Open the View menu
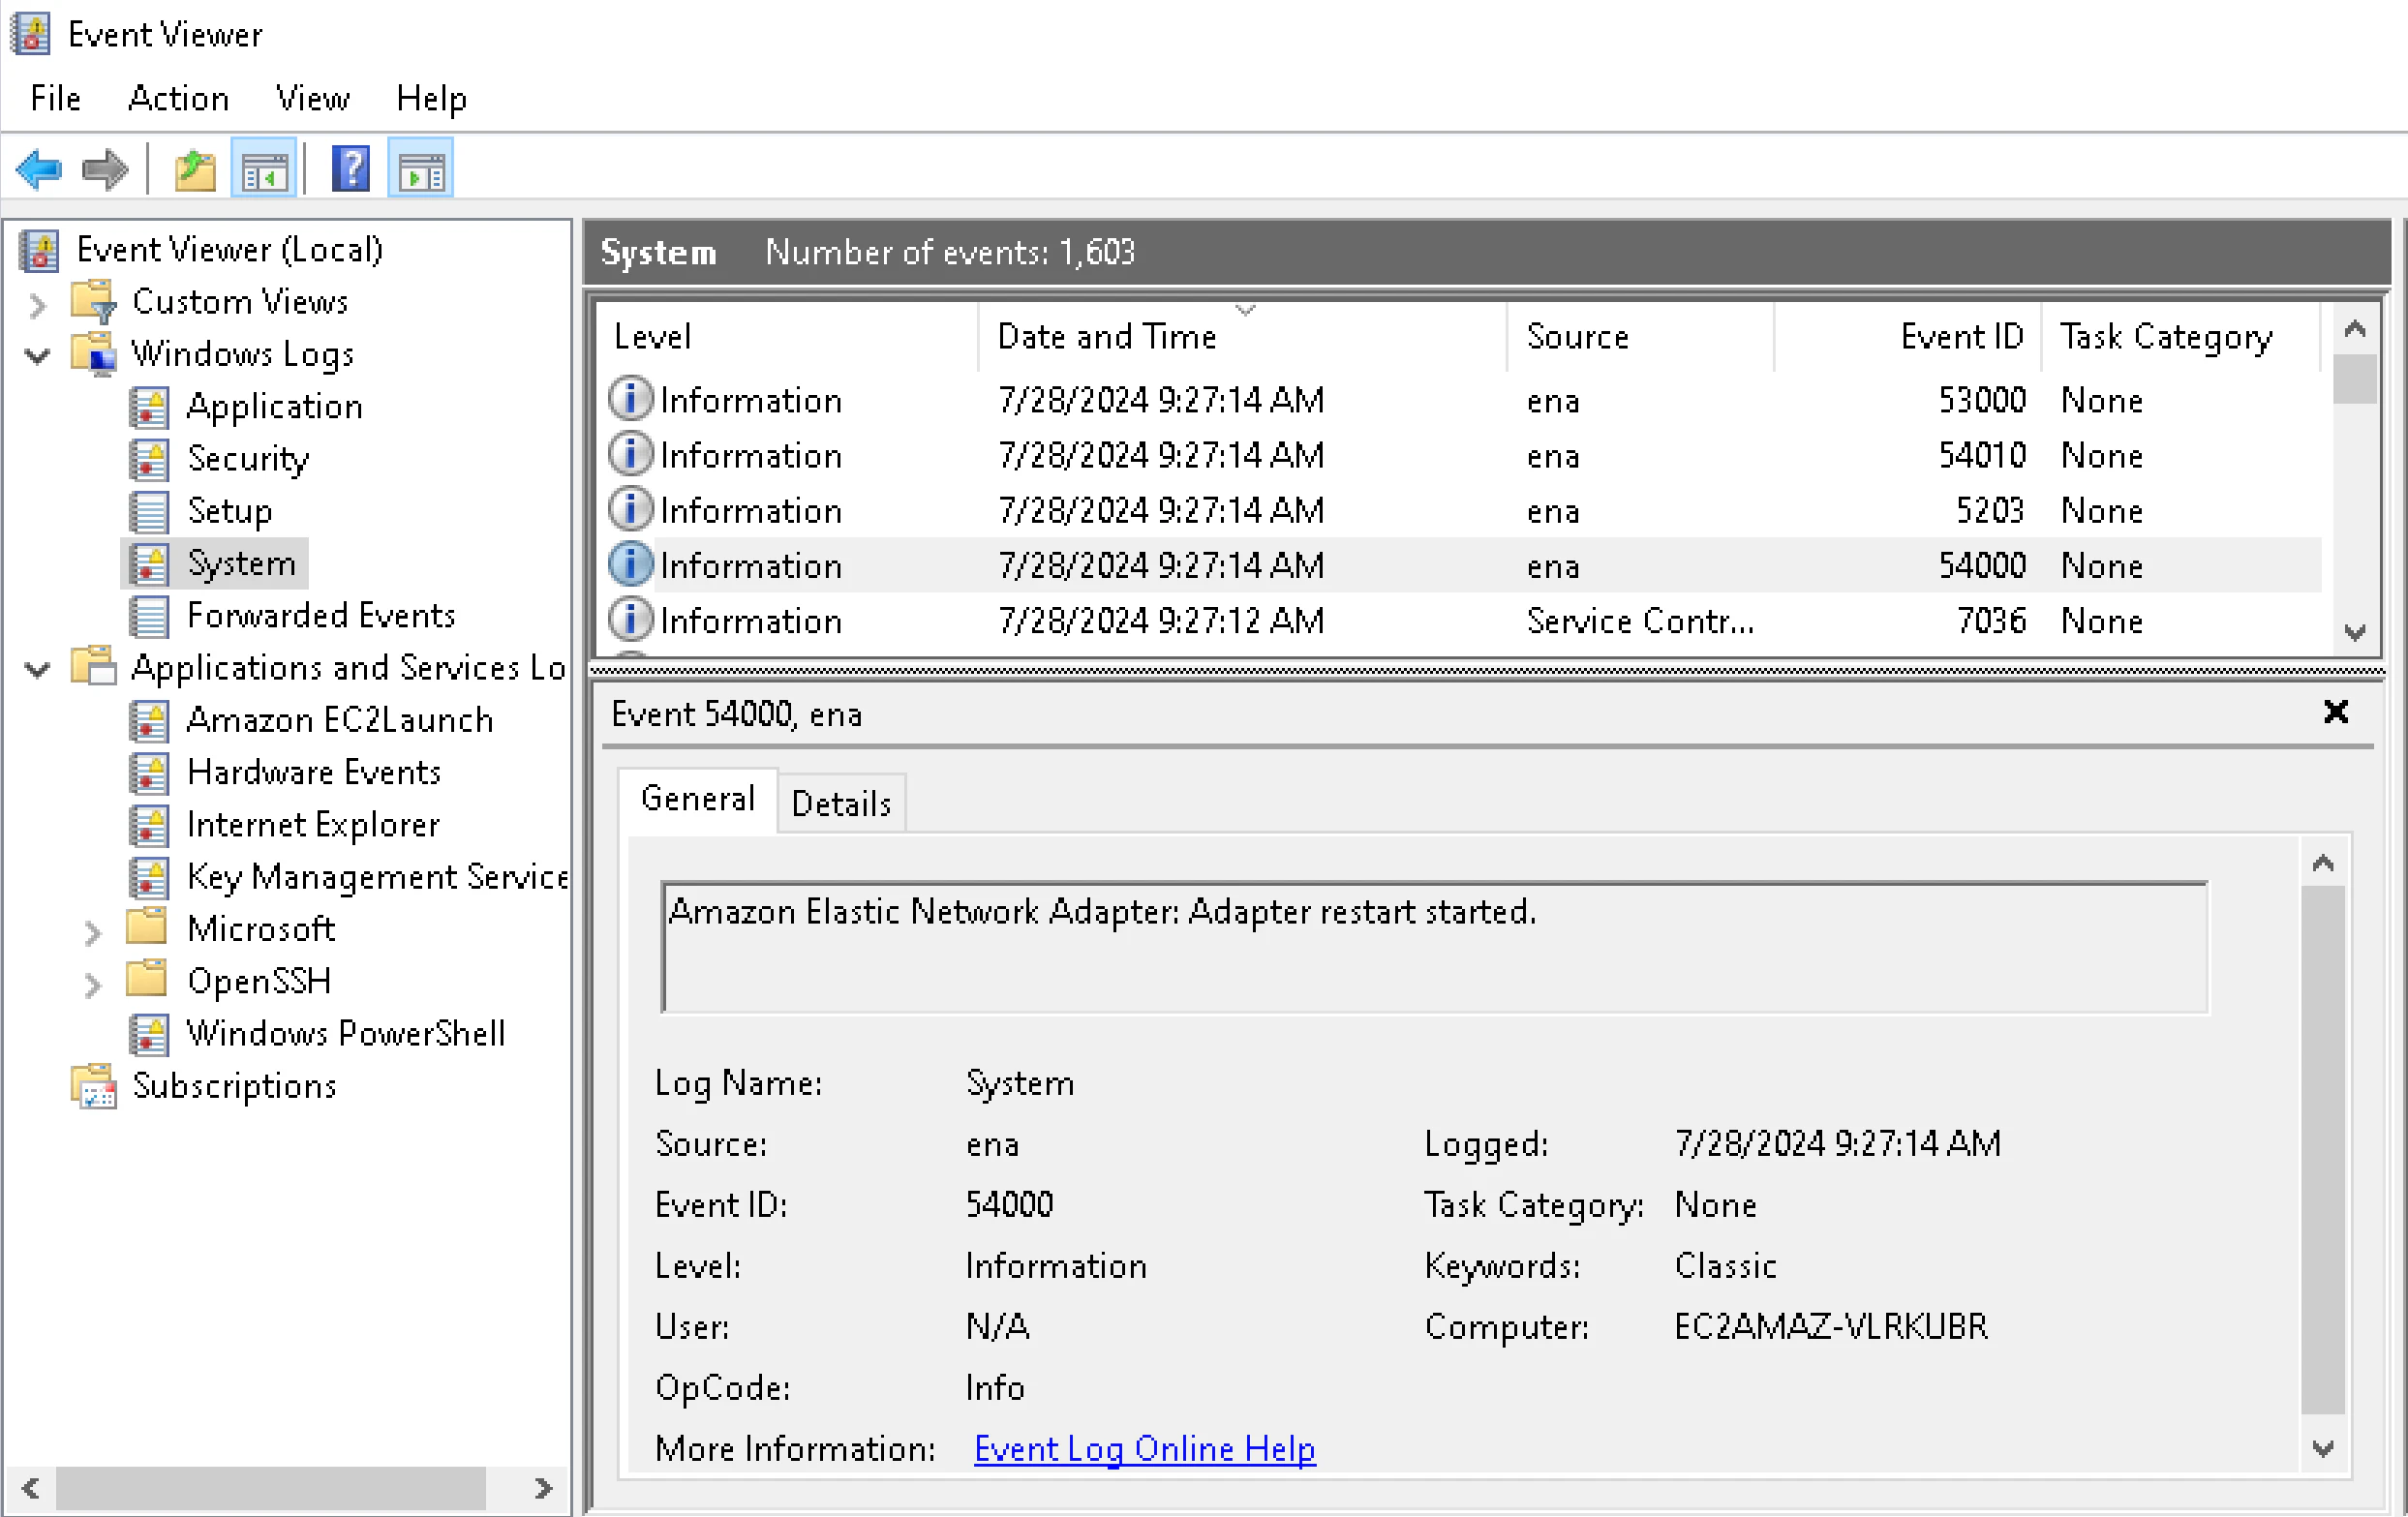This screenshot has width=2408, height=1517. 313,98
